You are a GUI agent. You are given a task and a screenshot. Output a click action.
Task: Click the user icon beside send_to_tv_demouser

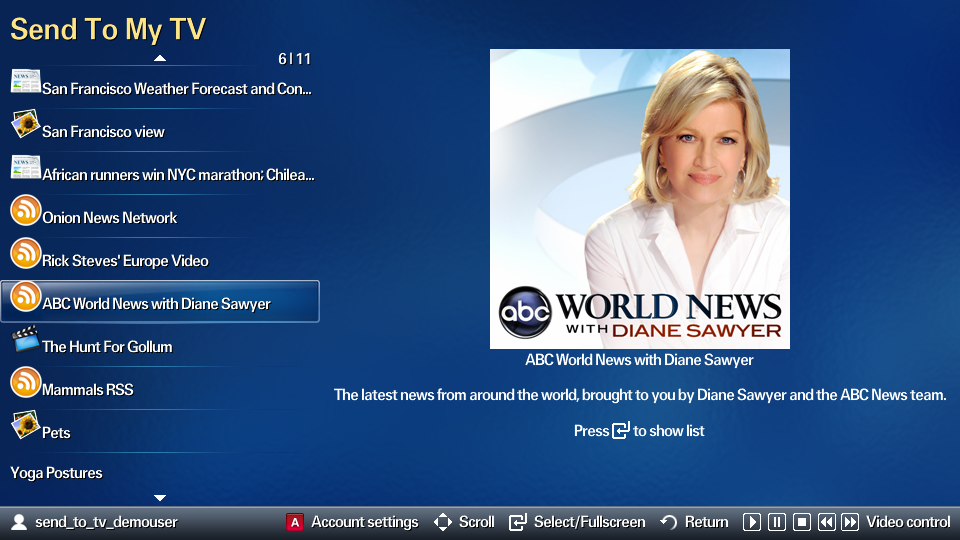[x=19, y=522]
